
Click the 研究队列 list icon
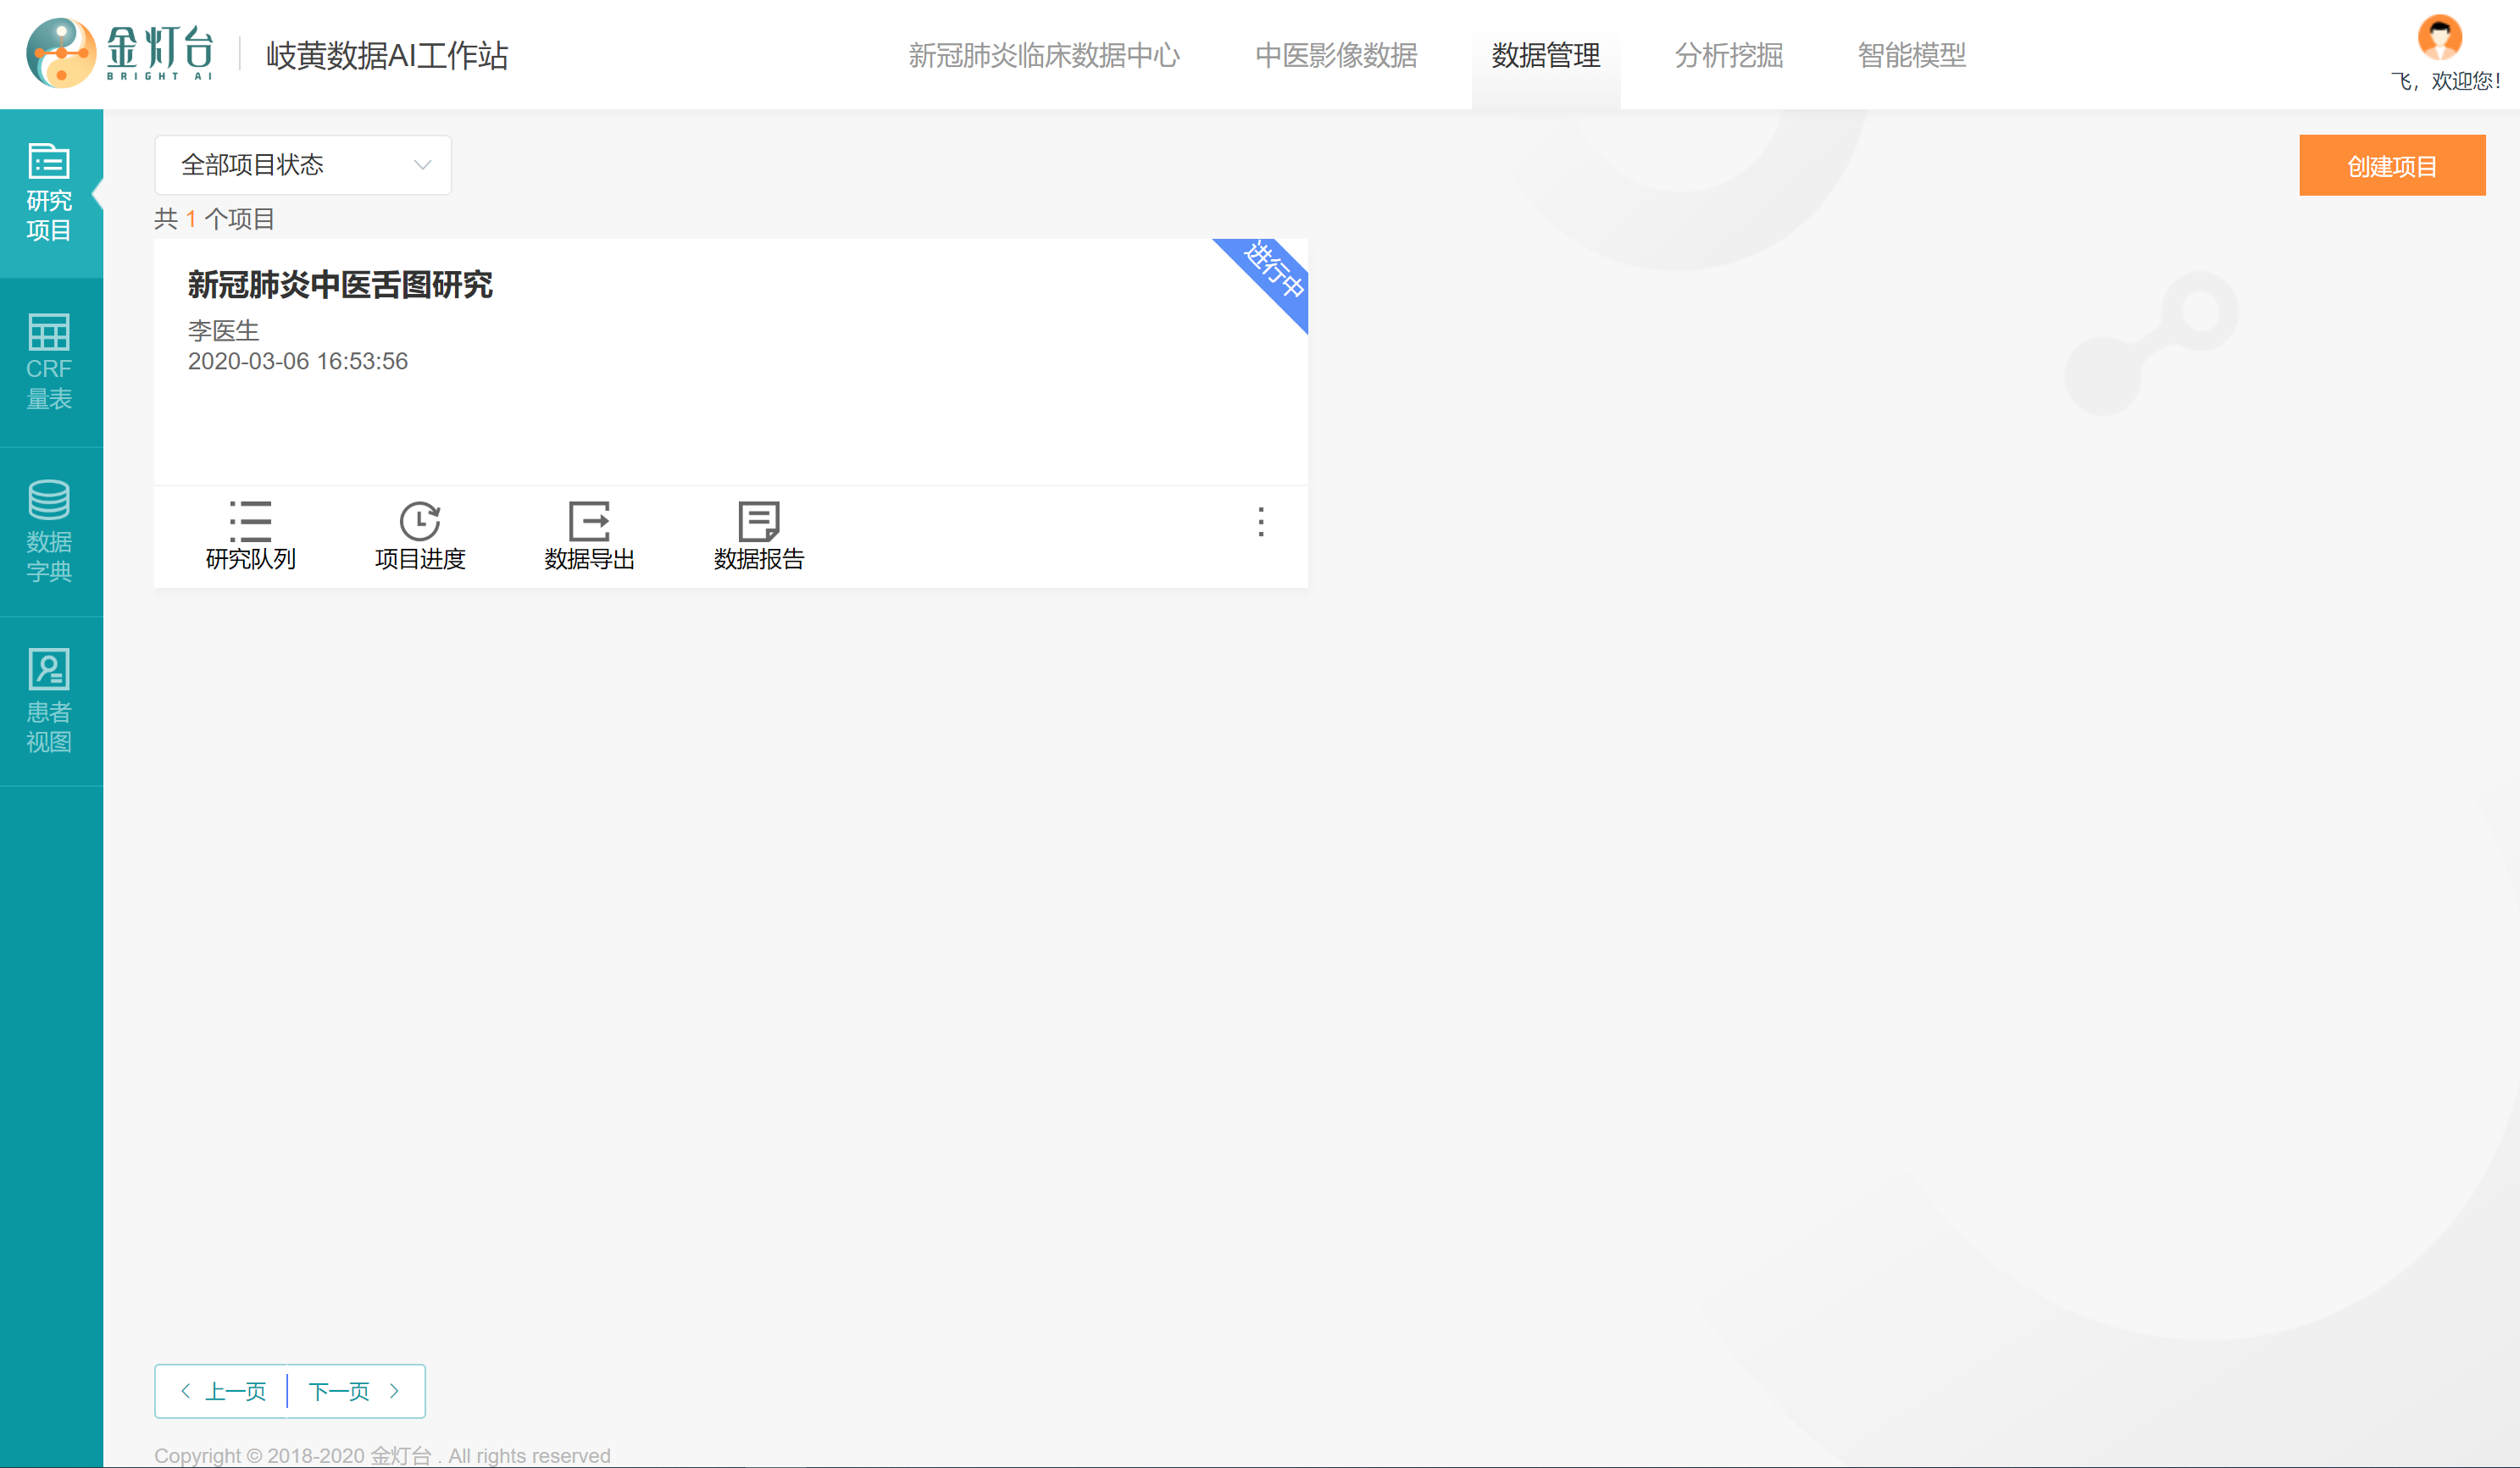click(250, 520)
